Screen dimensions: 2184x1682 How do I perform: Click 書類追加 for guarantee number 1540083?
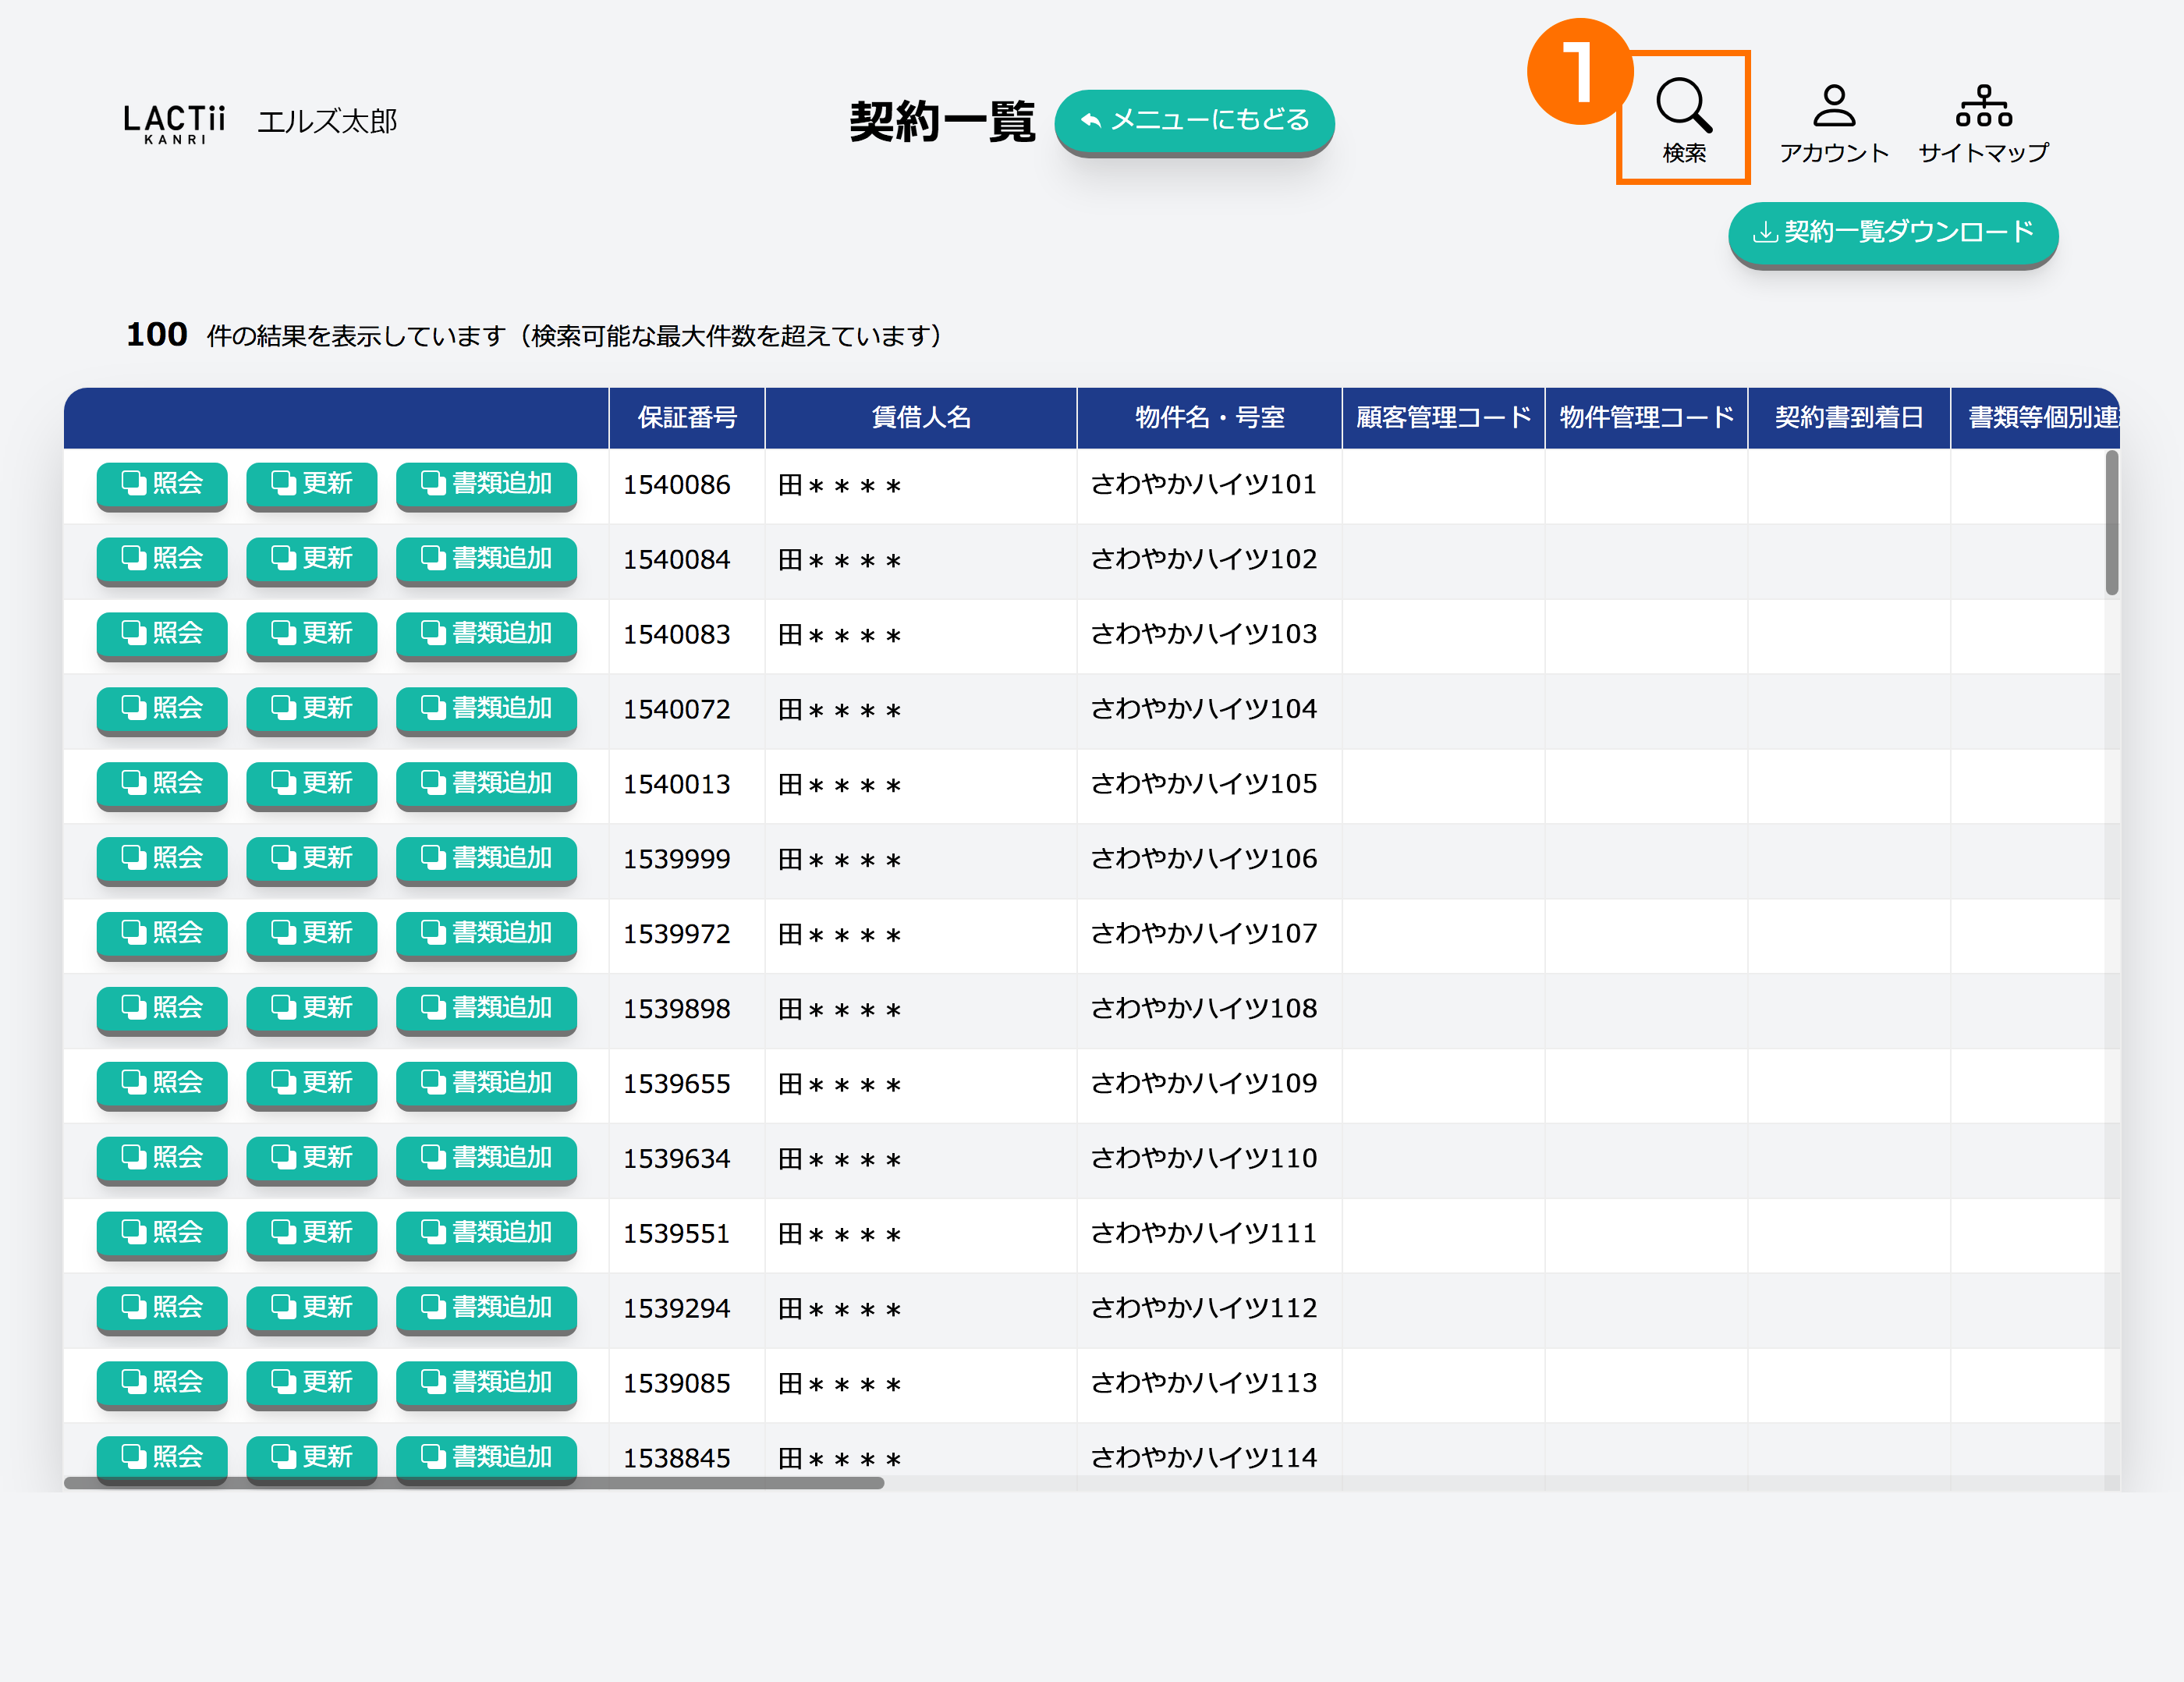click(486, 634)
